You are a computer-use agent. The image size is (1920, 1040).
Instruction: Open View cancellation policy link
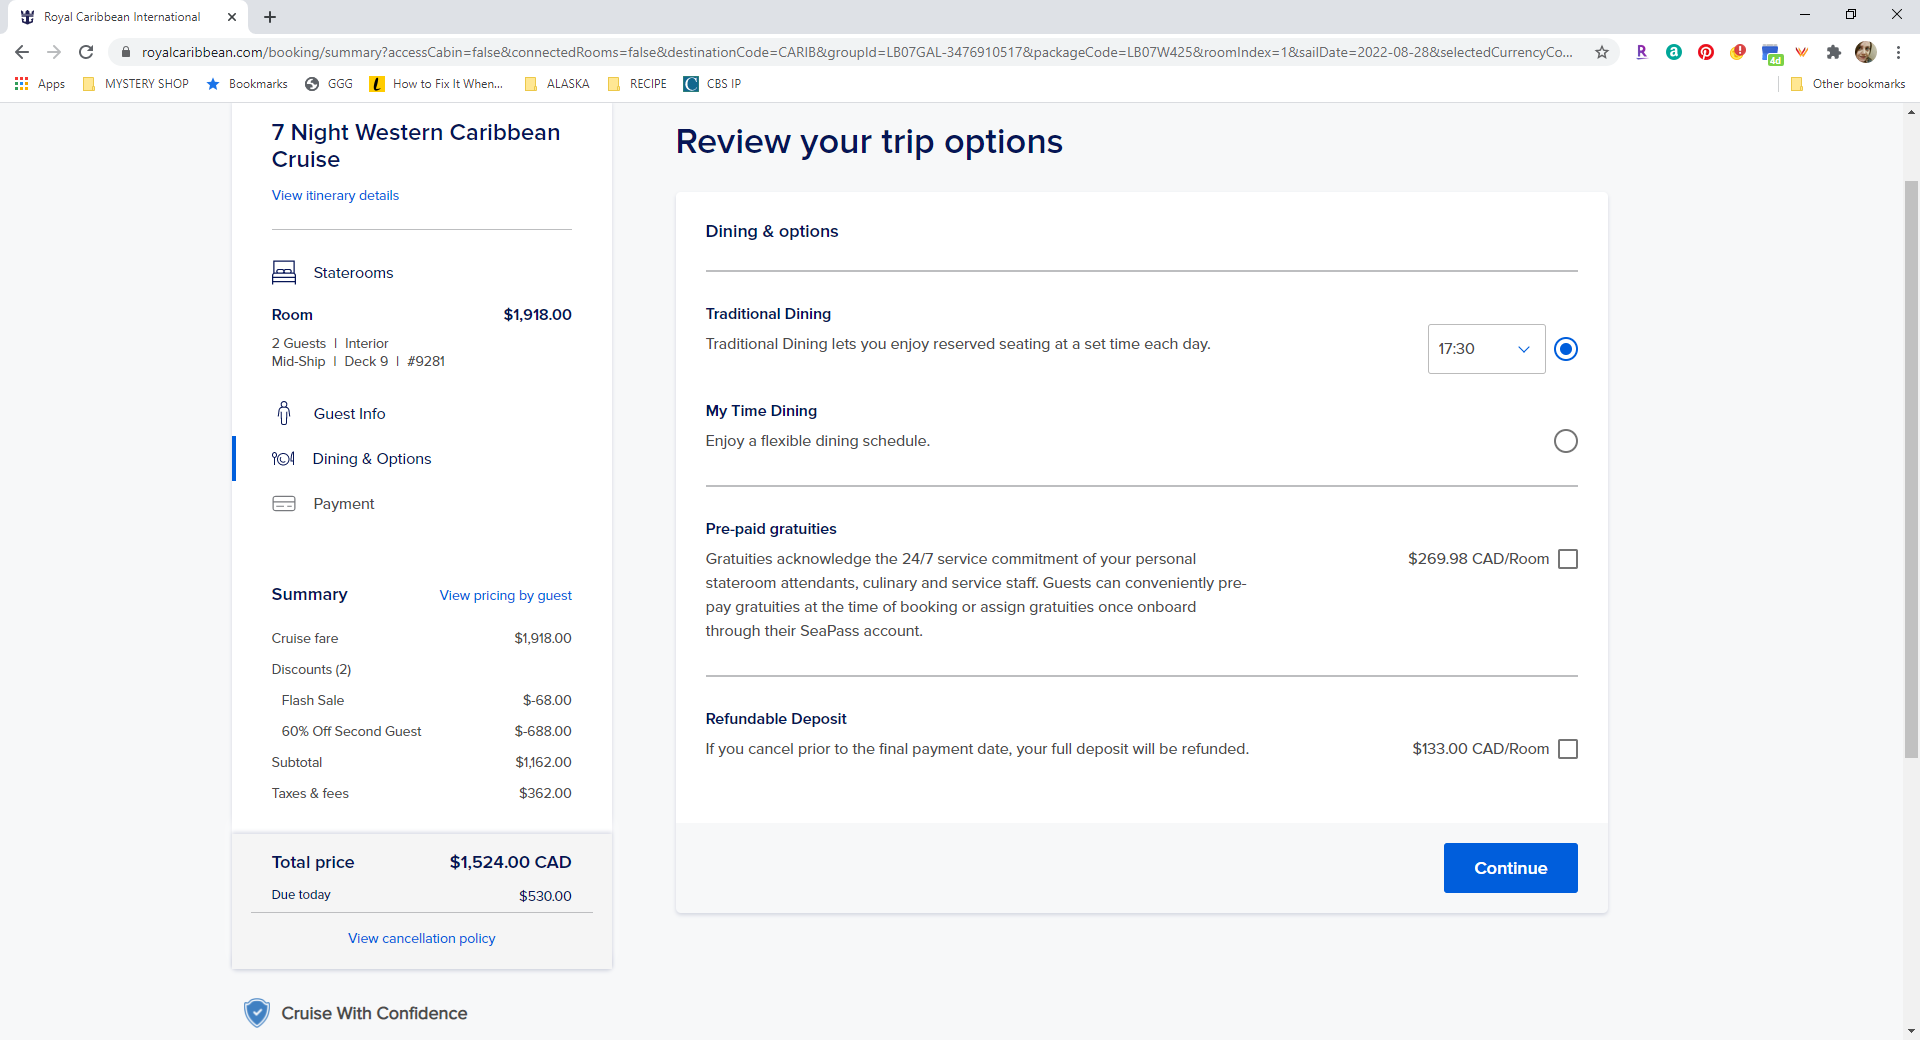point(421,938)
